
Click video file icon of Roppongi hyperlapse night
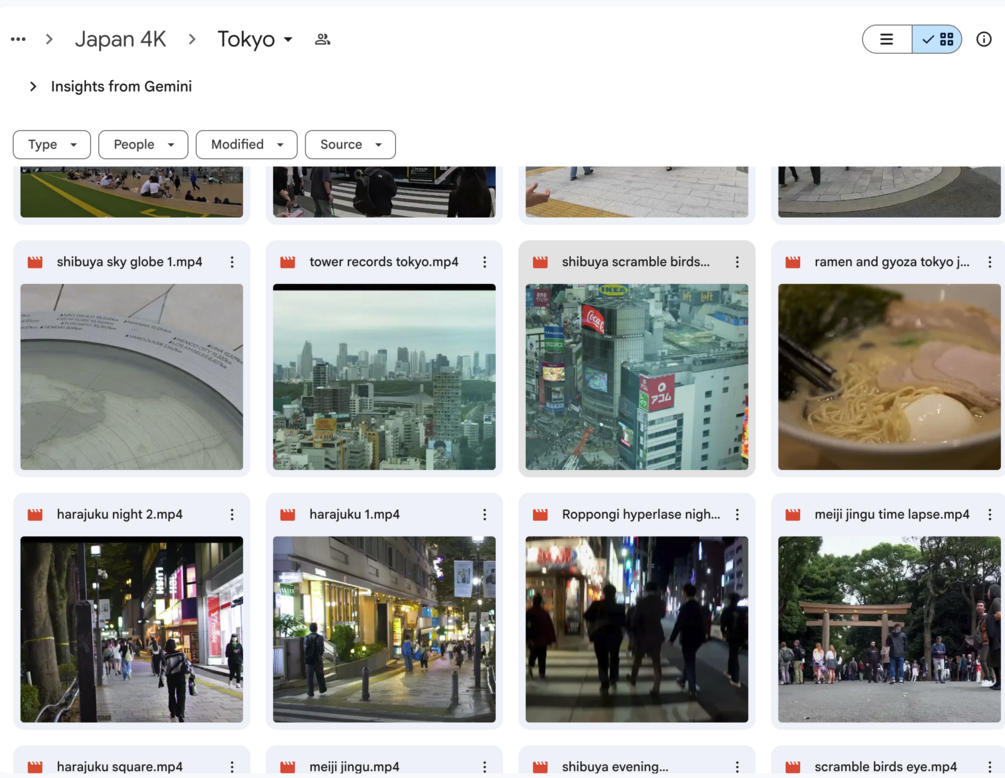pos(540,515)
